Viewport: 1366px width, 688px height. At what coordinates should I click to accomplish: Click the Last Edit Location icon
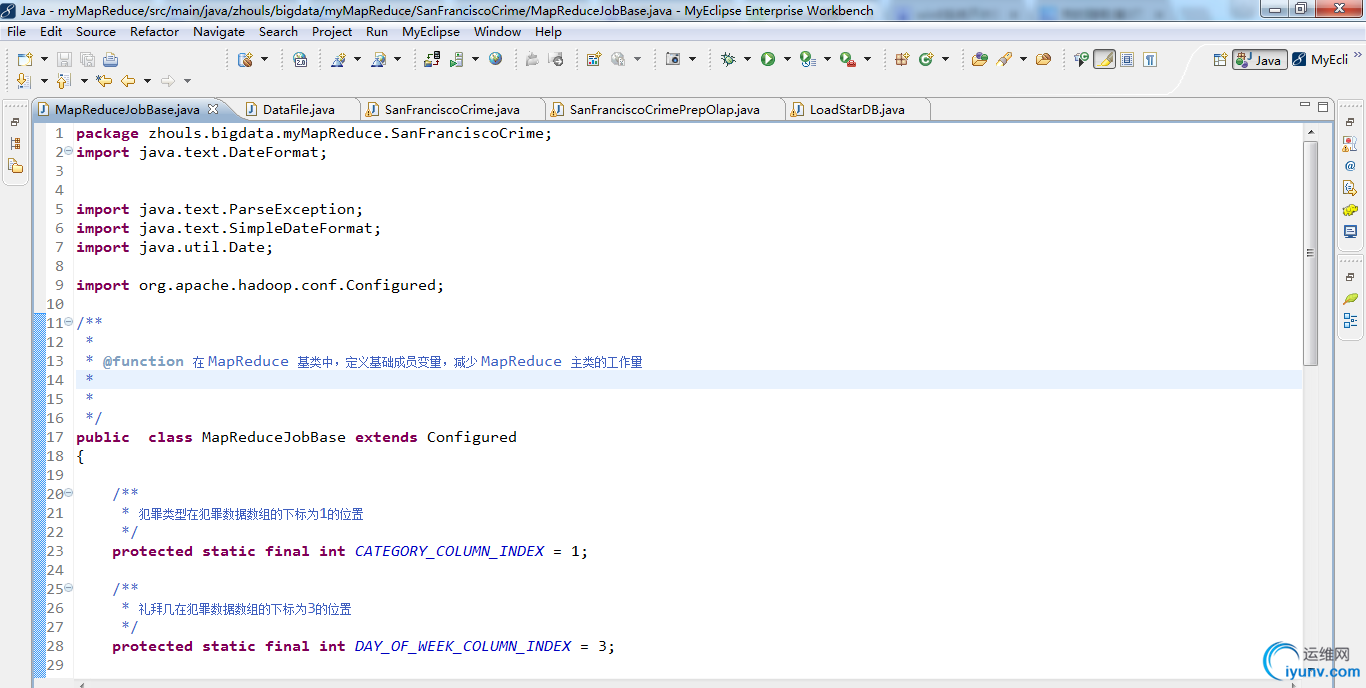pos(104,81)
